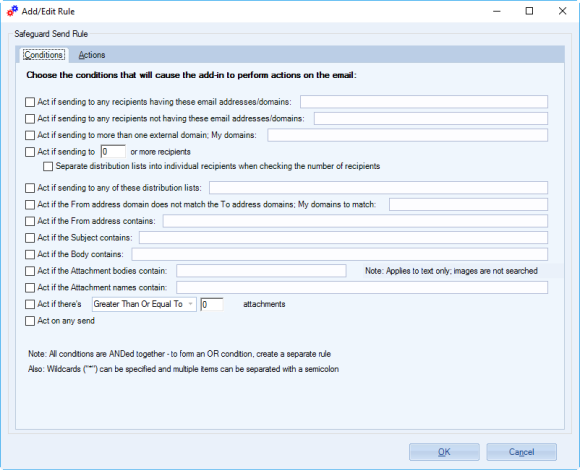Click the Add/Edit Rule gear icon in title bar
The width and height of the screenshot is (580, 470).
pyautogui.click(x=12, y=11)
